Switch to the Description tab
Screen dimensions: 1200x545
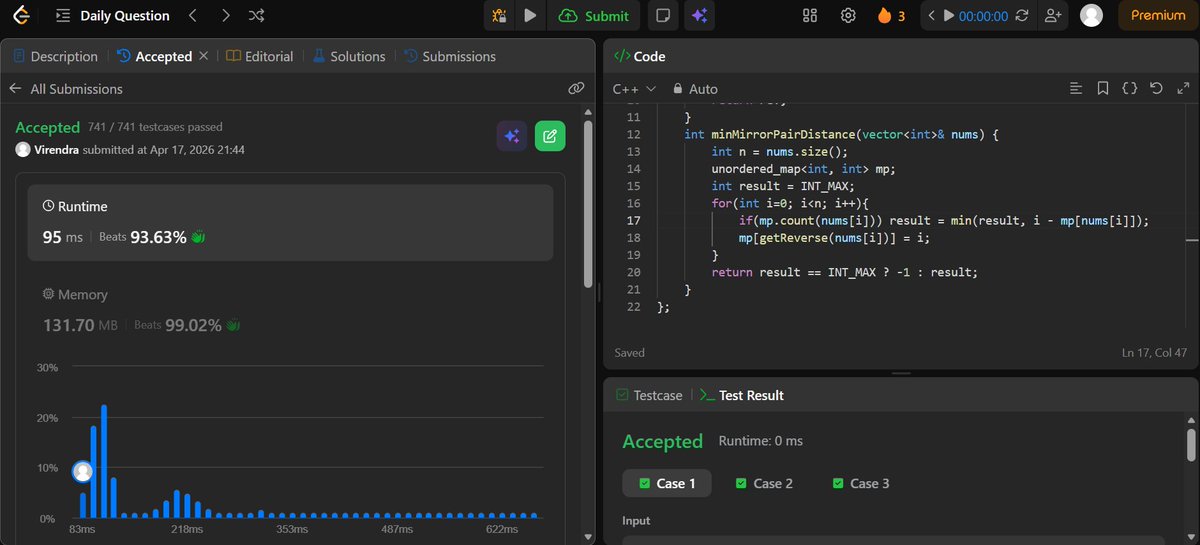(x=55, y=56)
